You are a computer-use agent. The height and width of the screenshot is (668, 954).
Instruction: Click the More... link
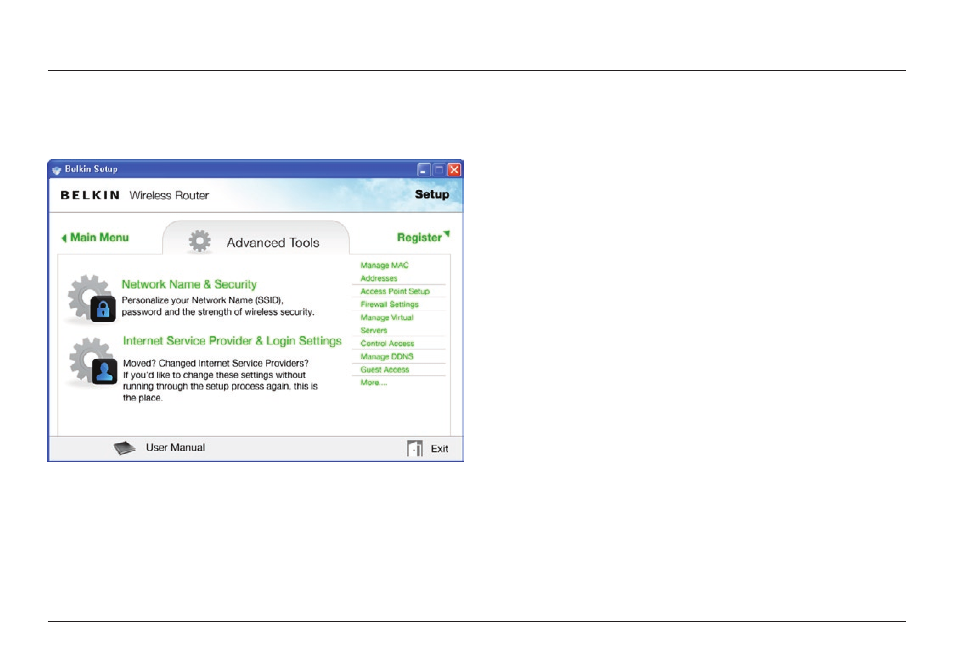[x=374, y=383]
